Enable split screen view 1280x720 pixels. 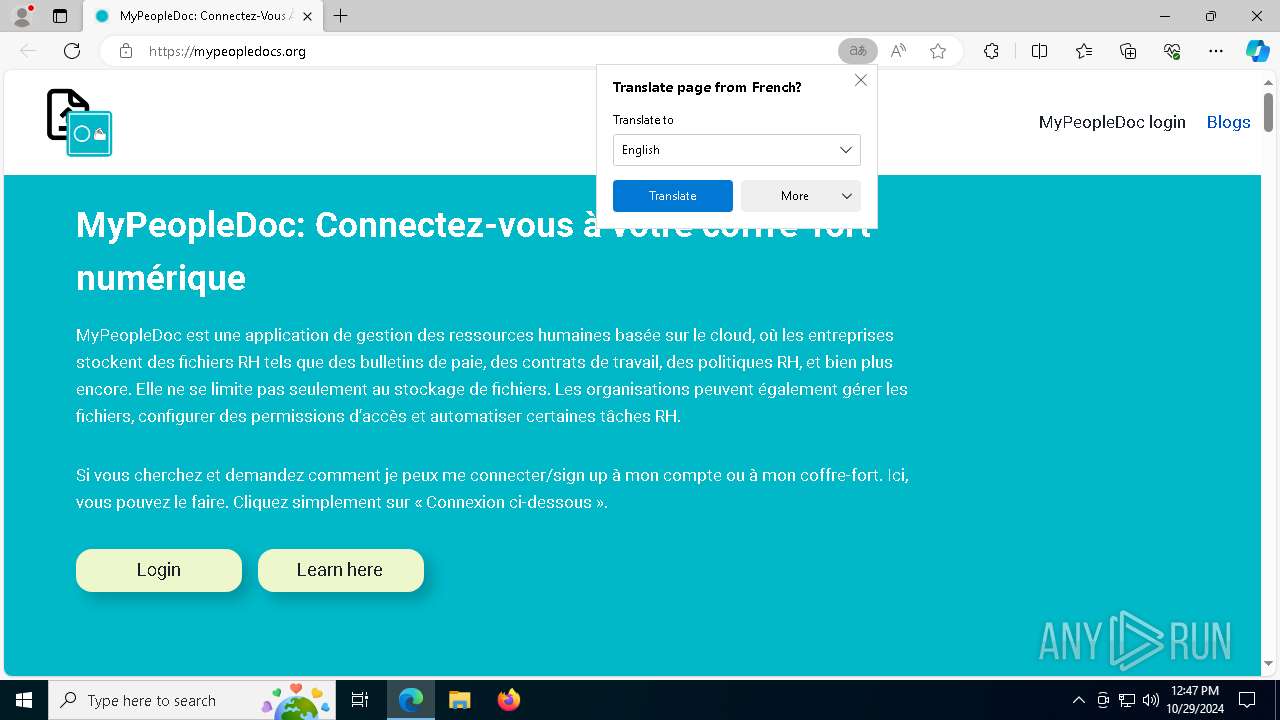point(1039,51)
